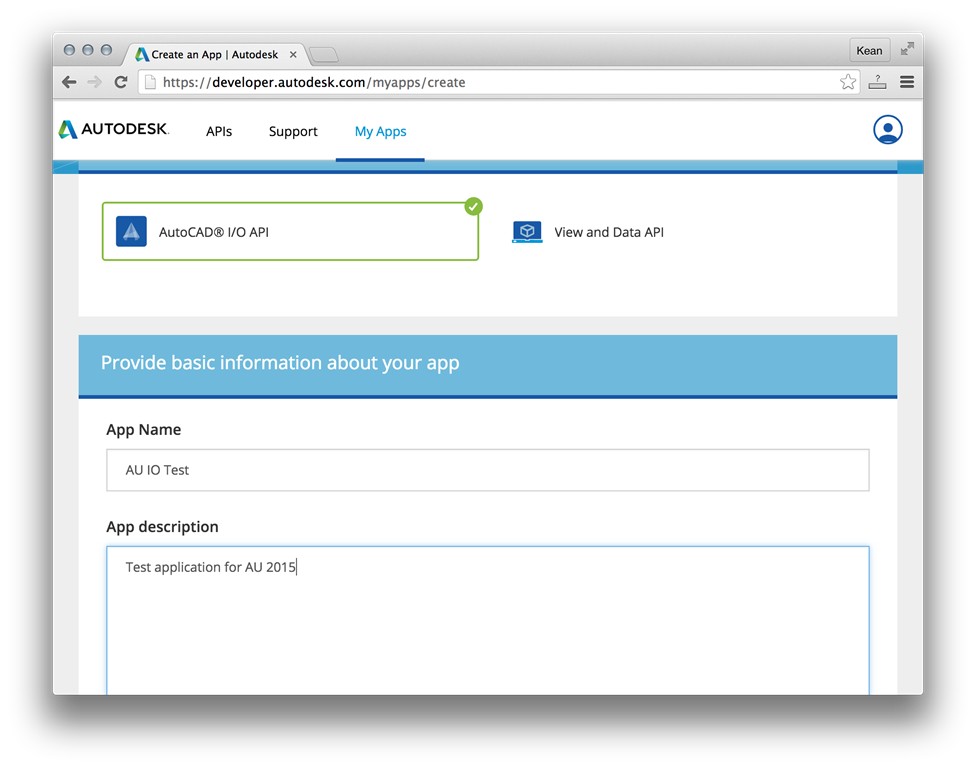The width and height of the screenshot is (976, 768).
Task: Click the extension icon beside the bookmark star
Action: pos(877,82)
